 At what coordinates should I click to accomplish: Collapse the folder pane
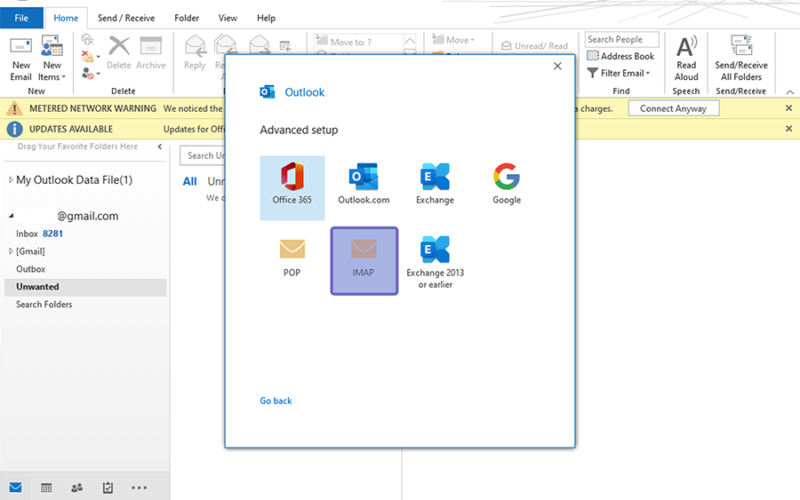(160, 146)
